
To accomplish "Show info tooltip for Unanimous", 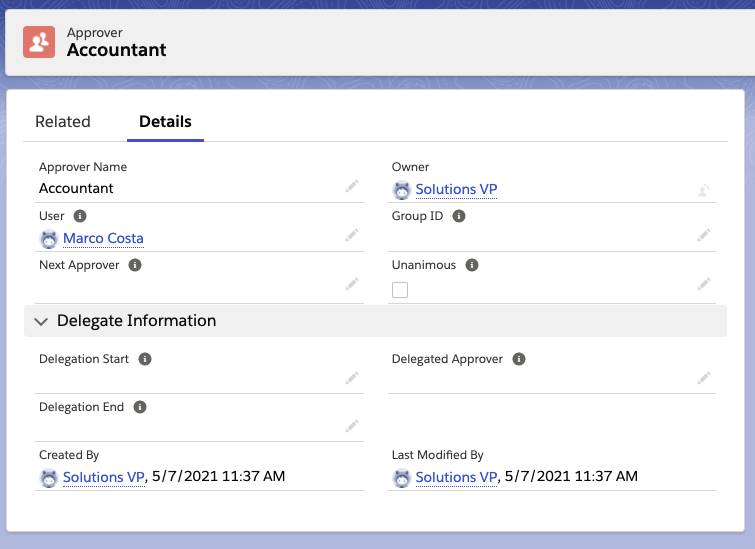I will [x=472, y=265].
